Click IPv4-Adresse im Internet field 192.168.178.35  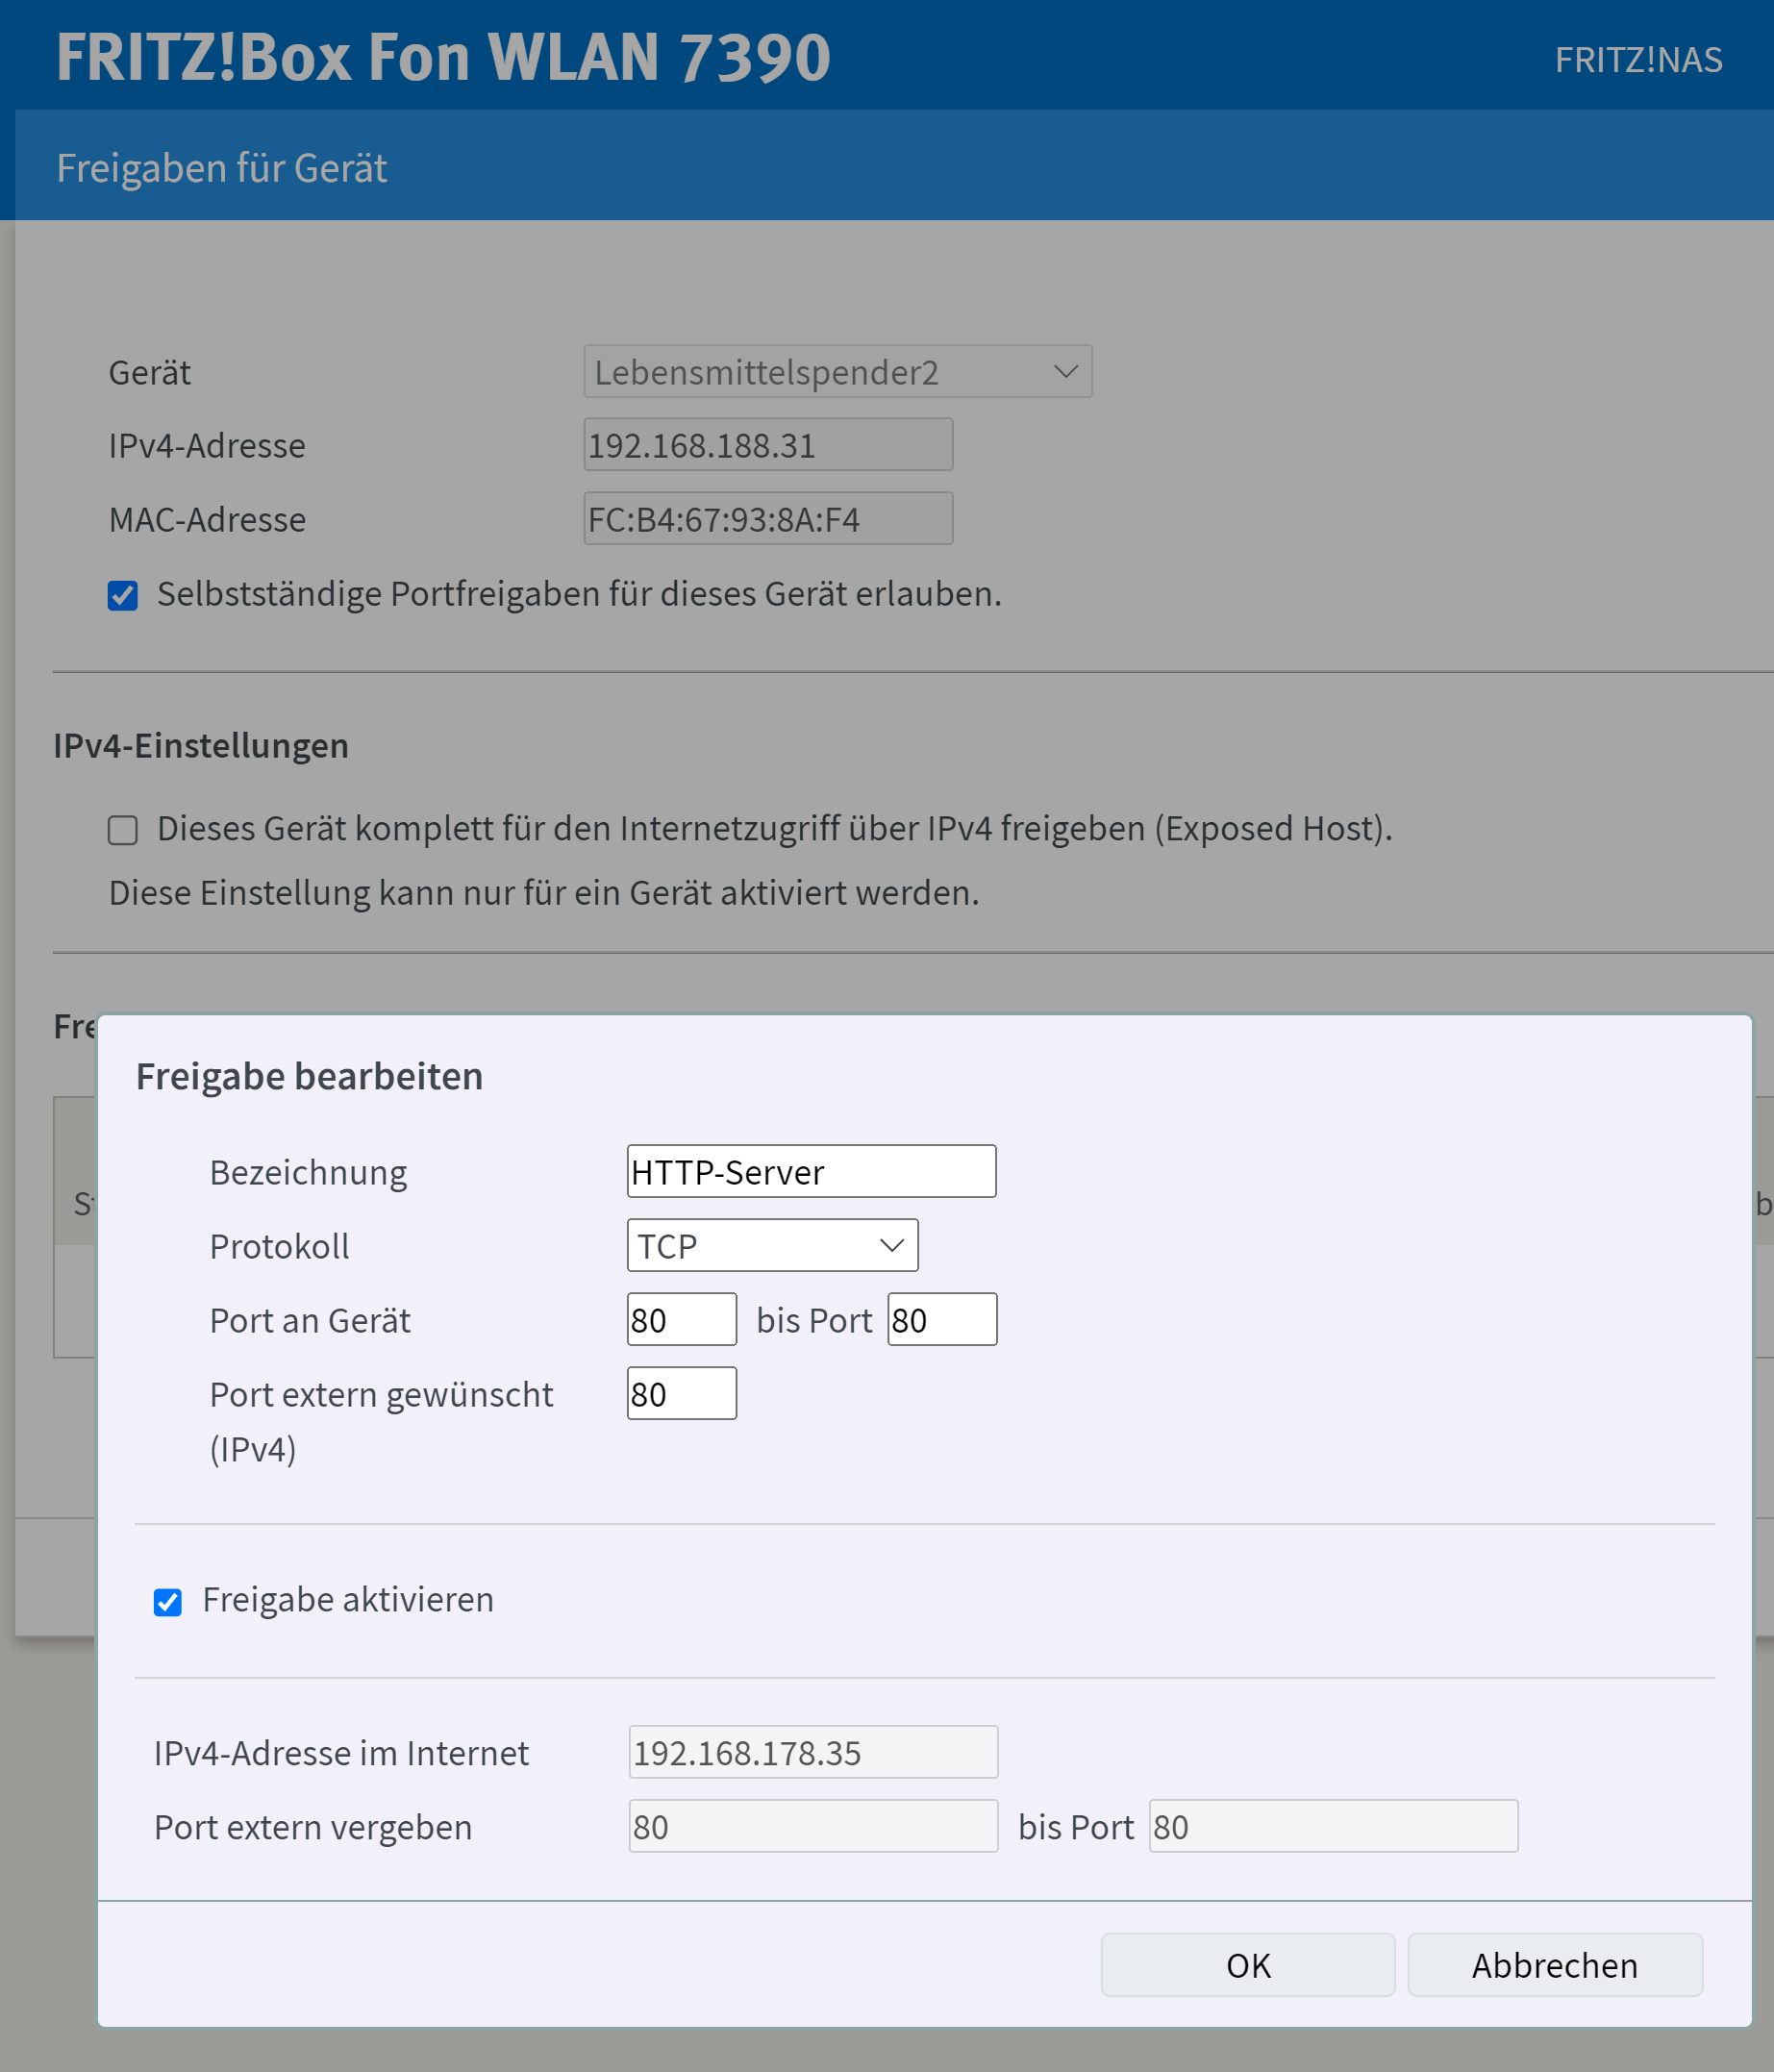[813, 1752]
